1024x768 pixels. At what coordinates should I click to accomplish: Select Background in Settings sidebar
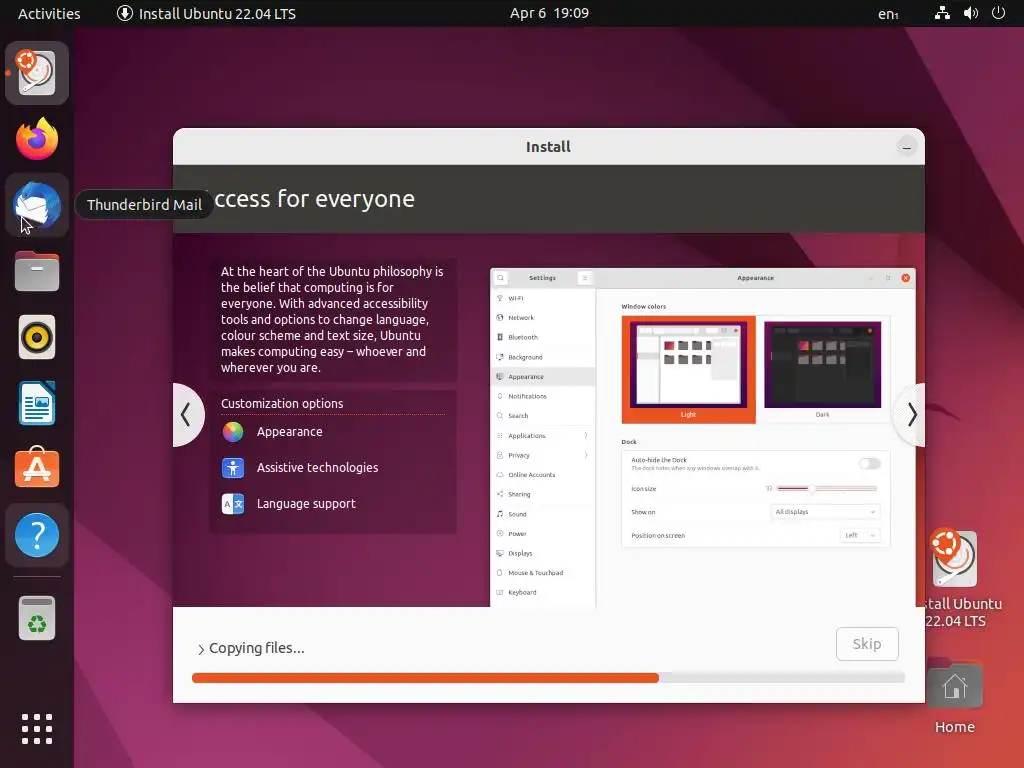pos(543,357)
